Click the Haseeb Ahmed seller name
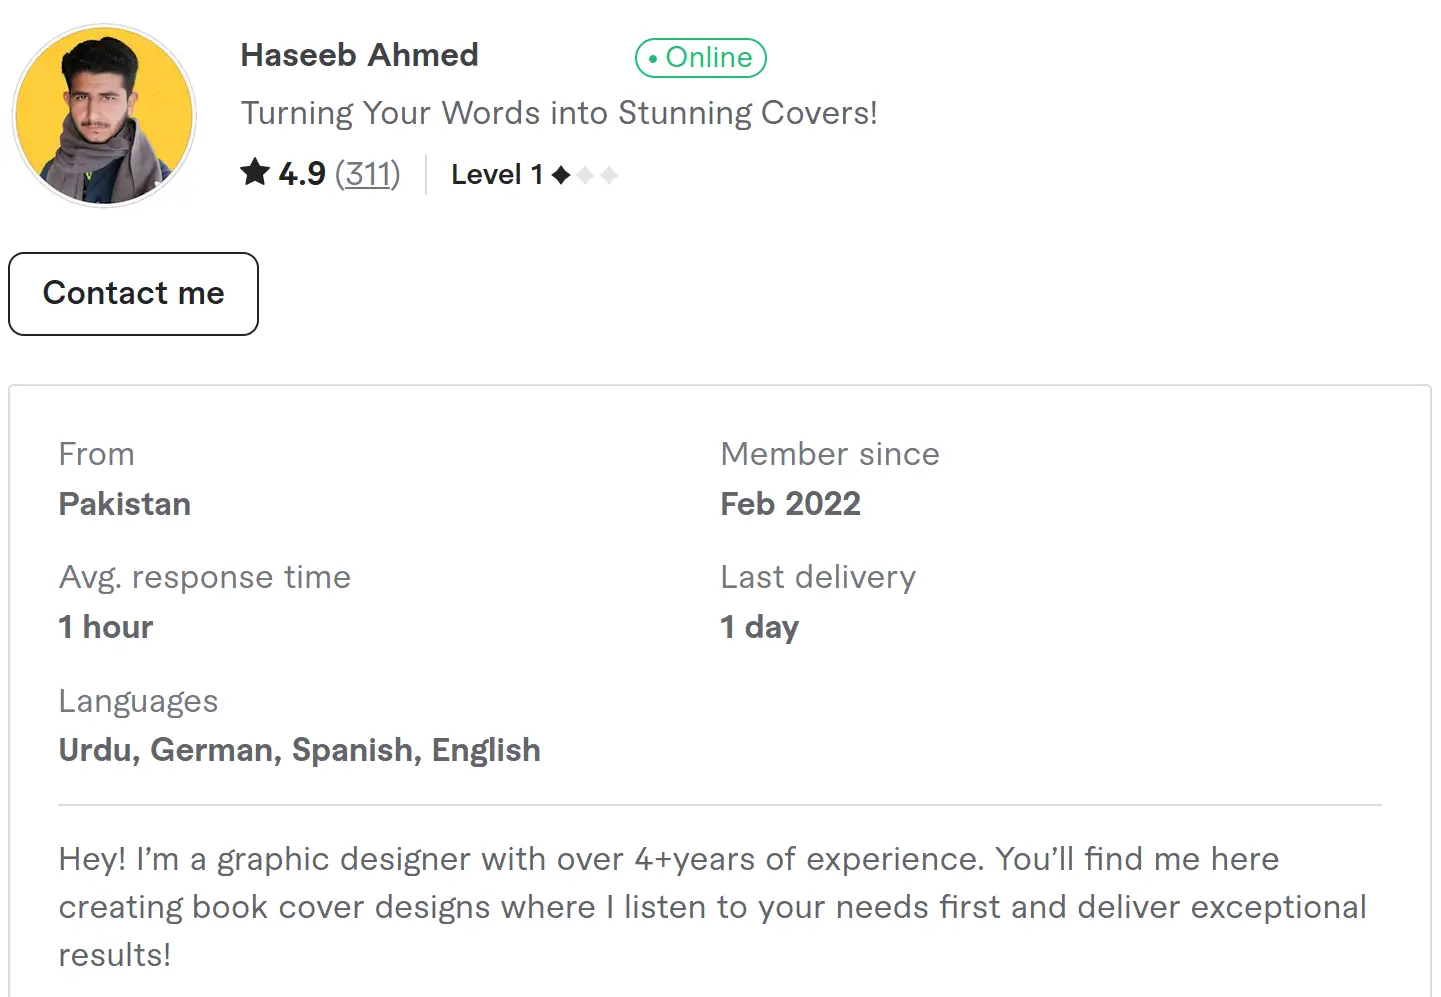 (x=359, y=55)
